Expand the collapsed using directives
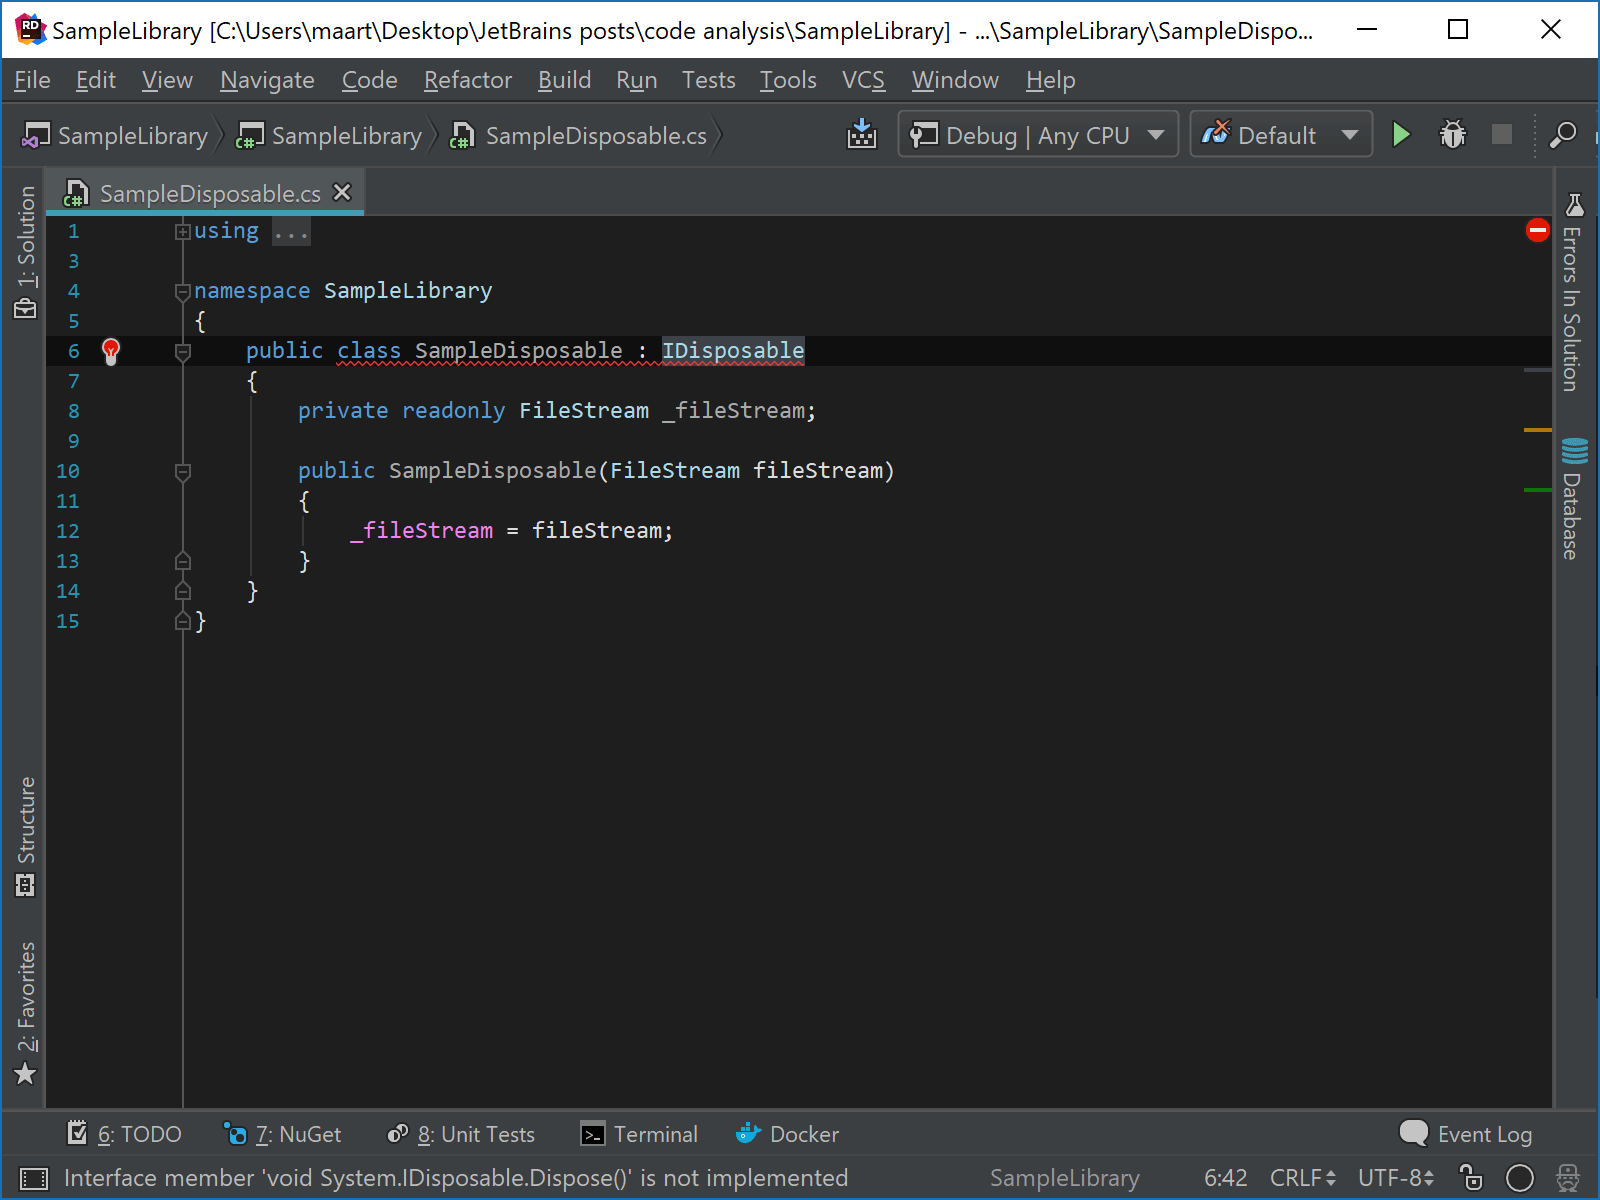Viewport: 1600px width, 1200px height. click(x=183, y=232)
